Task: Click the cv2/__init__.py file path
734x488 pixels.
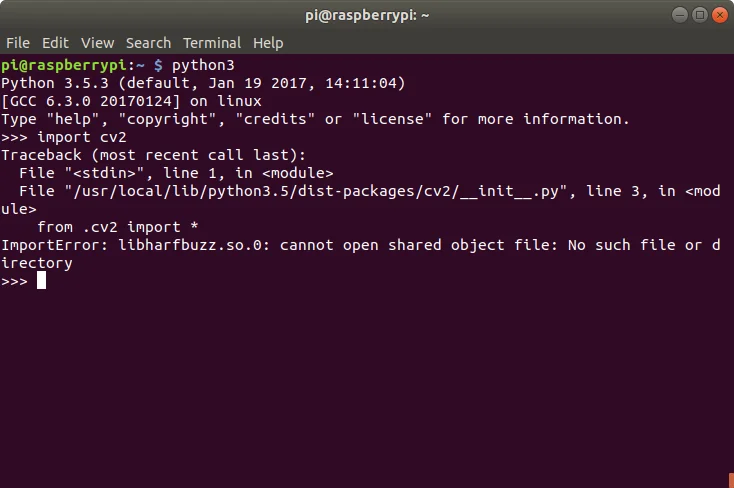Action: coord(316,191)
